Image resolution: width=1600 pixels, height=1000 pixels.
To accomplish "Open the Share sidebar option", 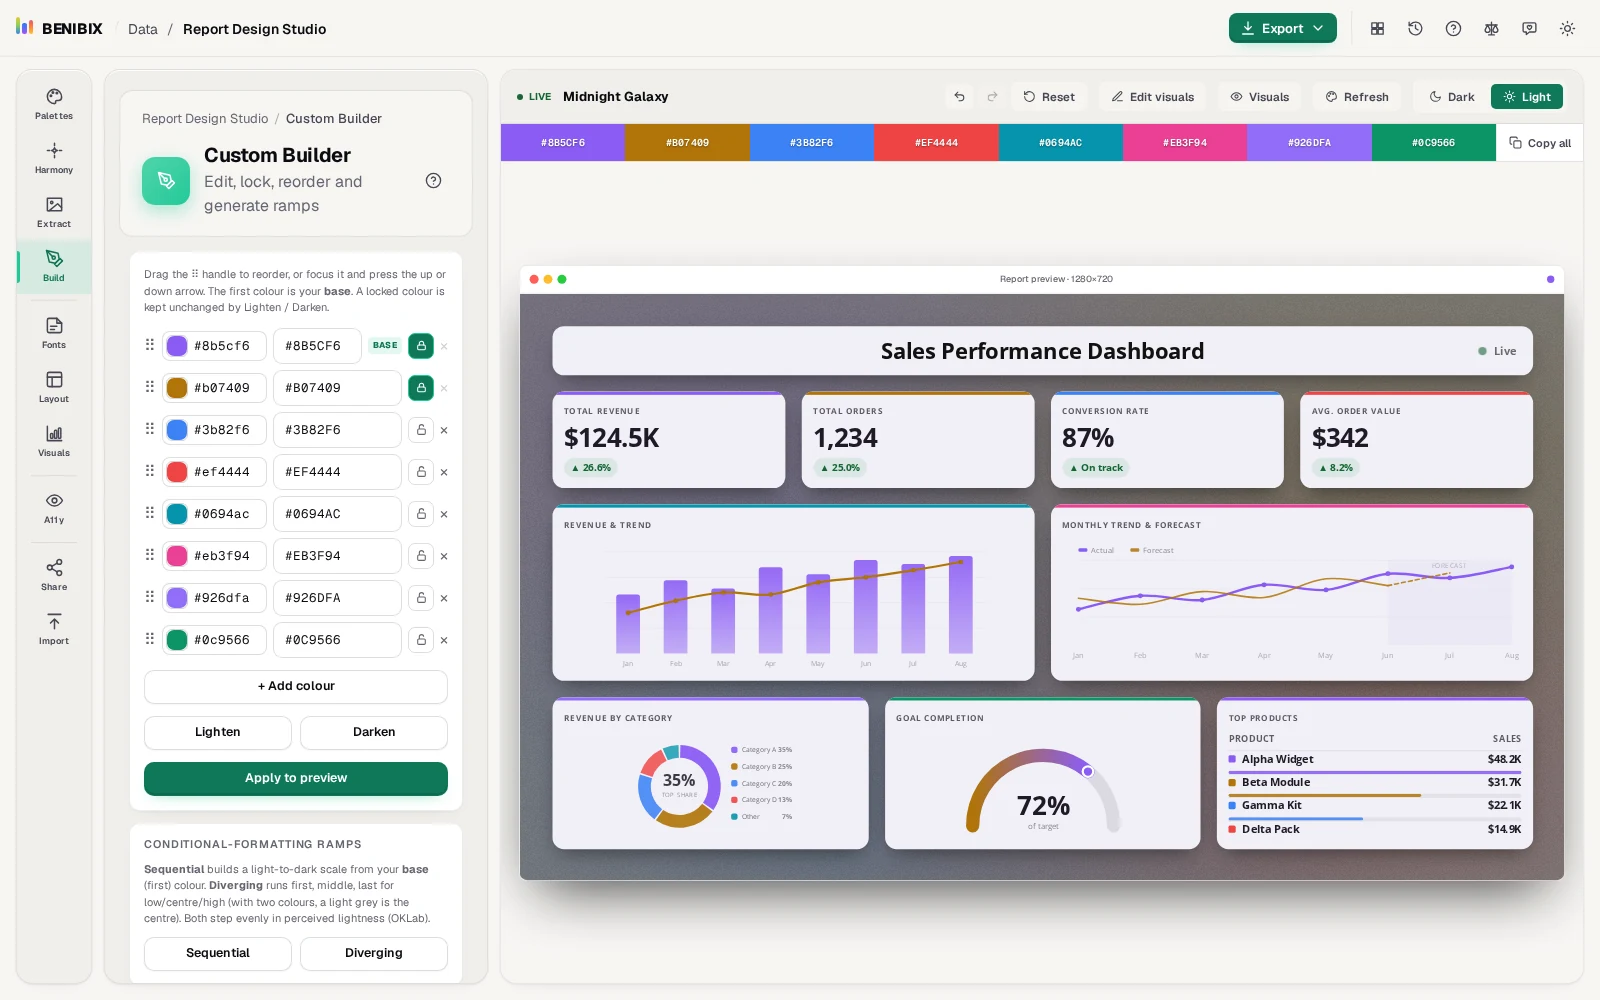I will [54, 575].
